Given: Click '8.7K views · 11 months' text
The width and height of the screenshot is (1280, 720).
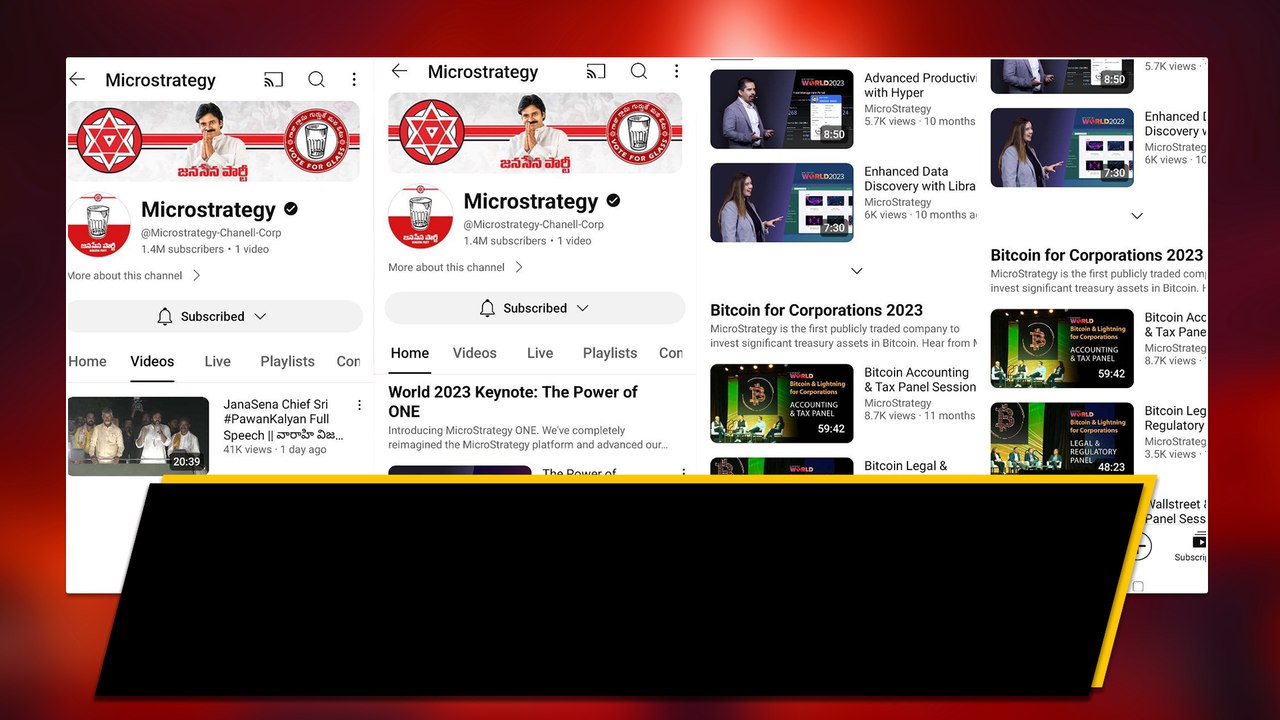Looking at the screenshot, I should point(920,416).
